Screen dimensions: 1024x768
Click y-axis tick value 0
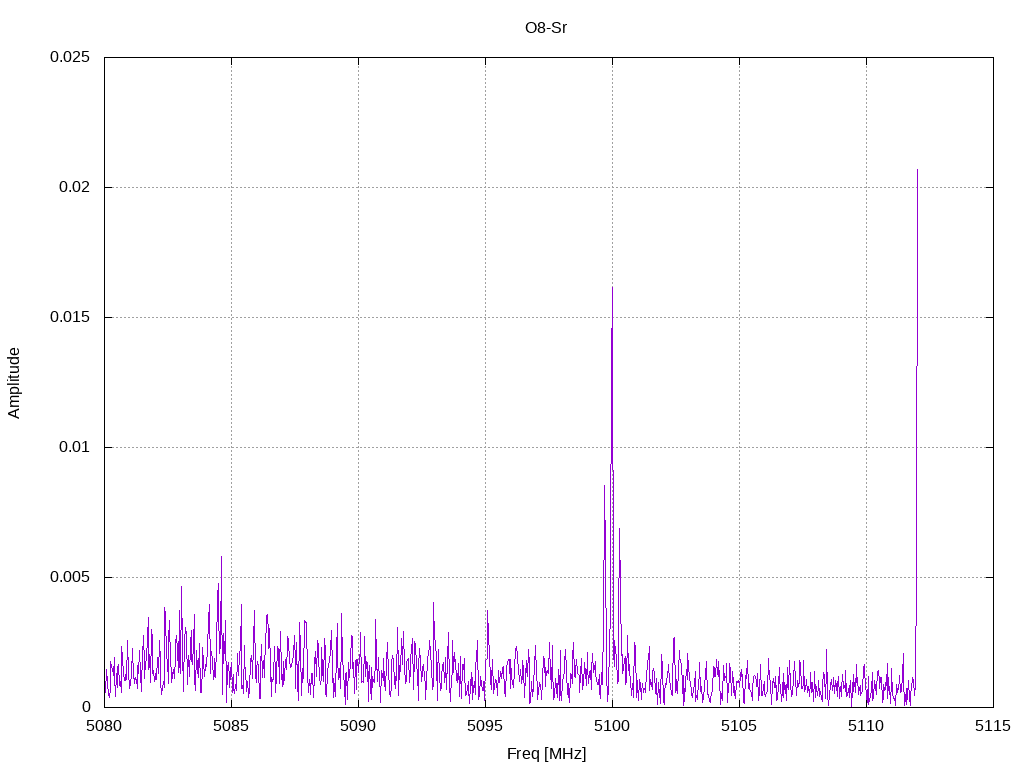pyautogui.click(x=86, y=707)
